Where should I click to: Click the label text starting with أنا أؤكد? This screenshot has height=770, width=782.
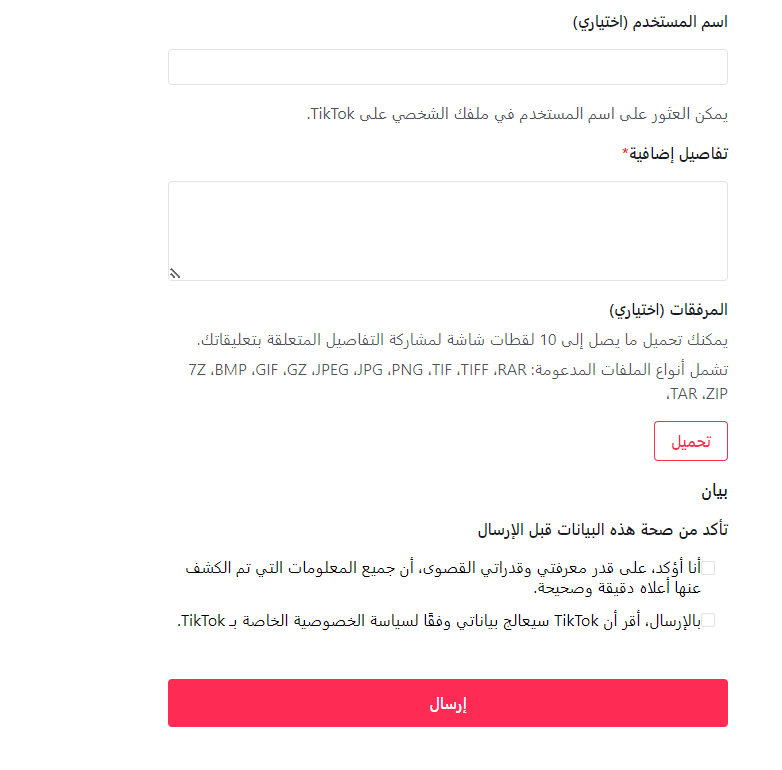tap(444, 568)
